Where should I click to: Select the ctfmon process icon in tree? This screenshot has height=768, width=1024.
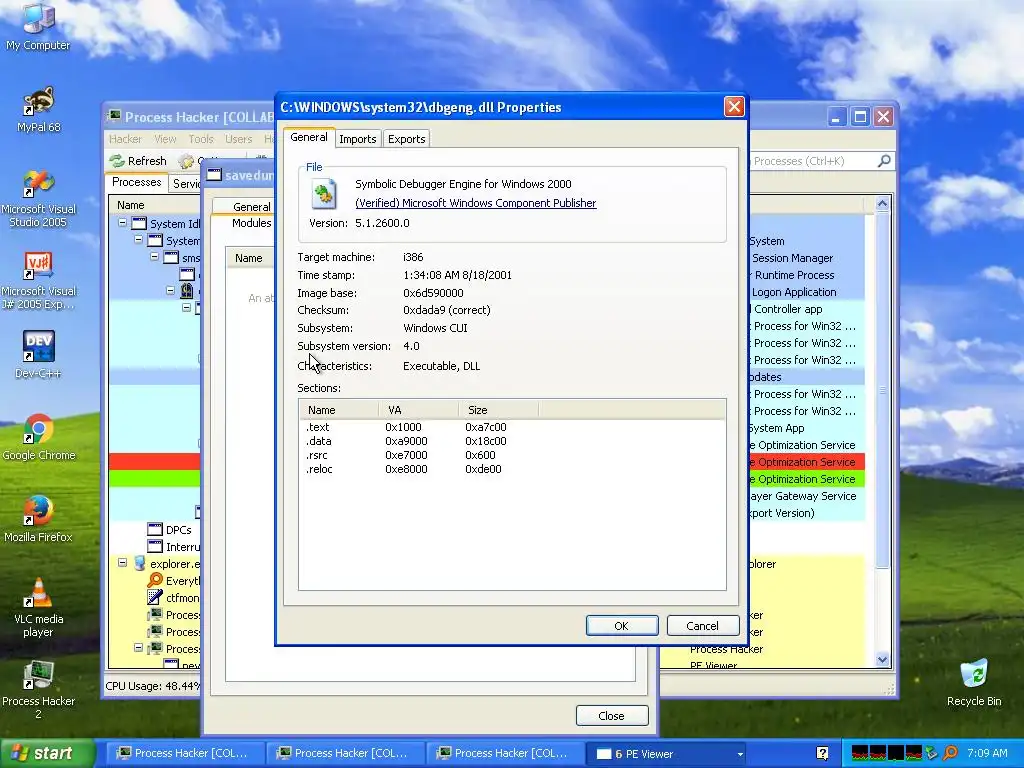point(155,598)
